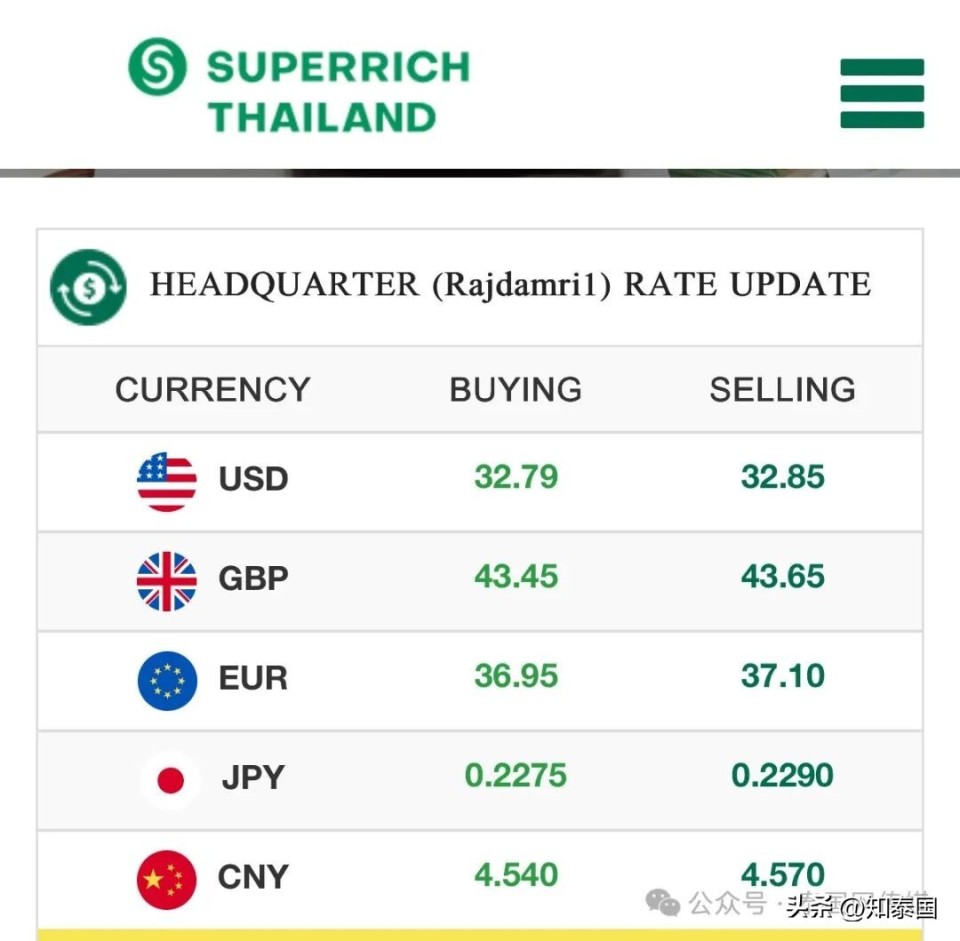Click the rate update exchange icon
Screen dimensions: 960x941
[x=88, y=287]
